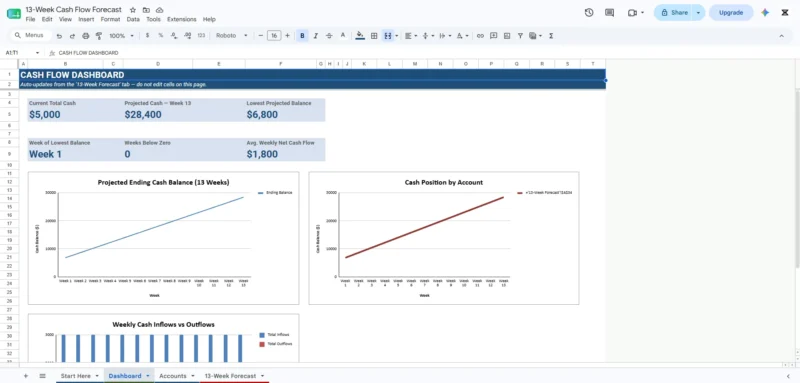Image resolution: width=800 pixels, height=383 pixels.
Task: Insert a chart
Action: pyautogui.click(x=507, y=36)
